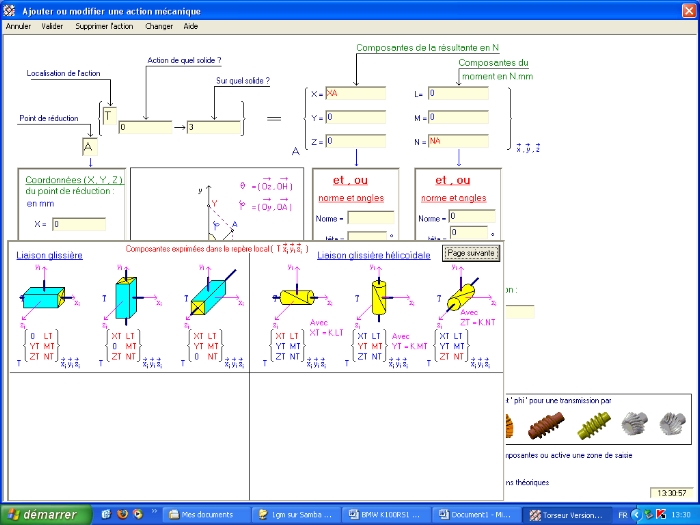
Task: Click the X= resultant field with XA
Action: tap(355, 93)
